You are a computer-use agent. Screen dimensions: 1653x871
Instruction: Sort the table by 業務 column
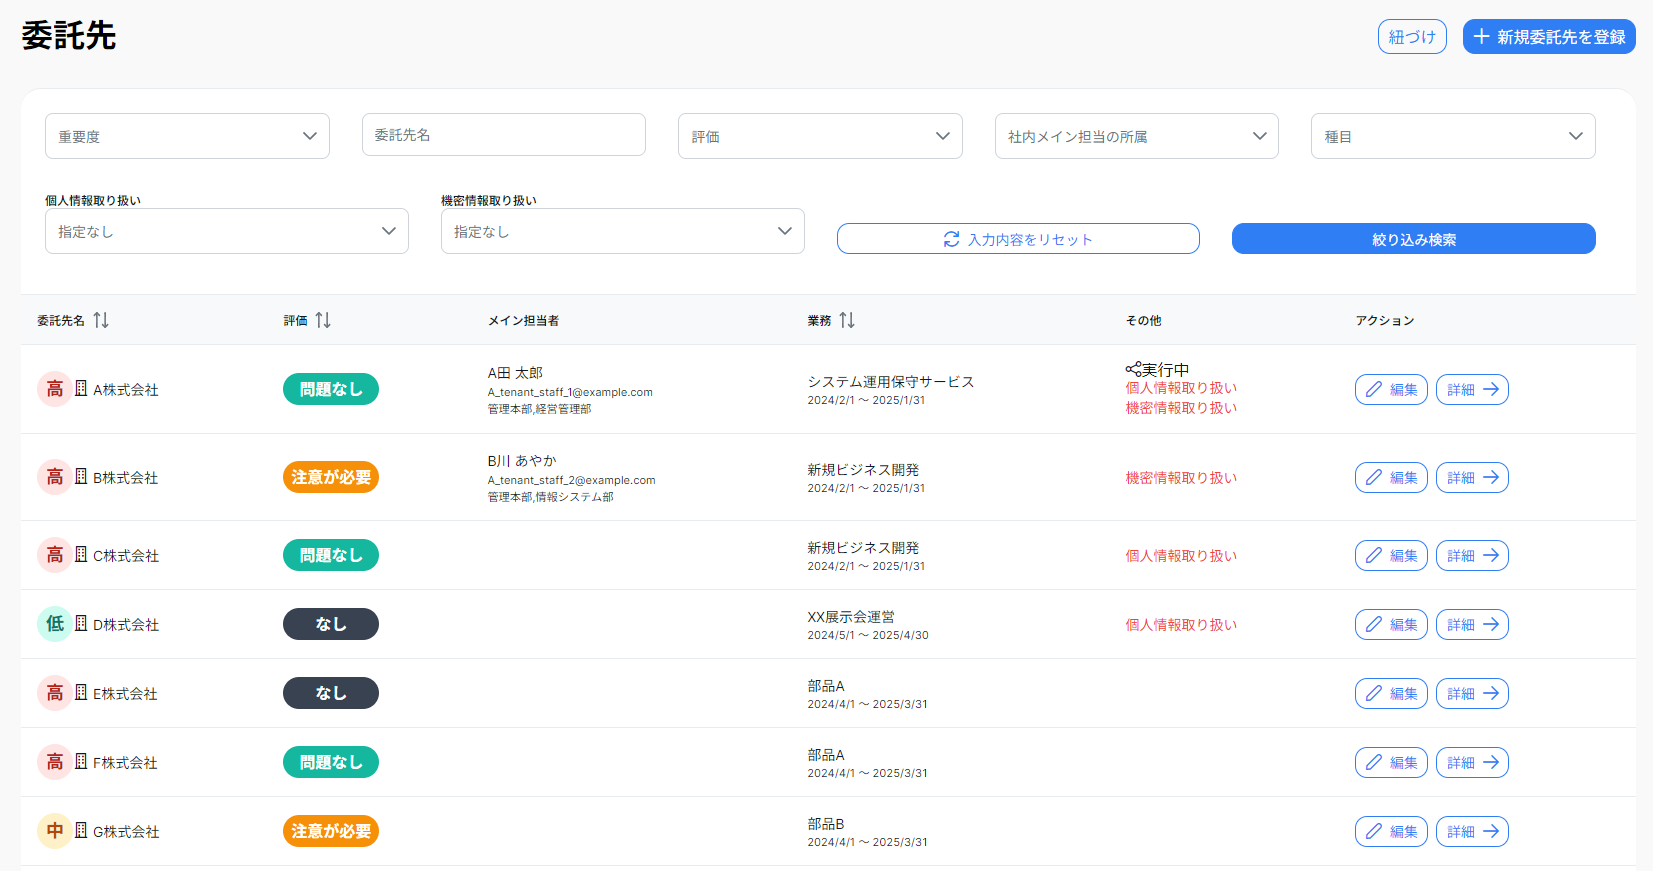pyautogui.click(x=847, y=320)
